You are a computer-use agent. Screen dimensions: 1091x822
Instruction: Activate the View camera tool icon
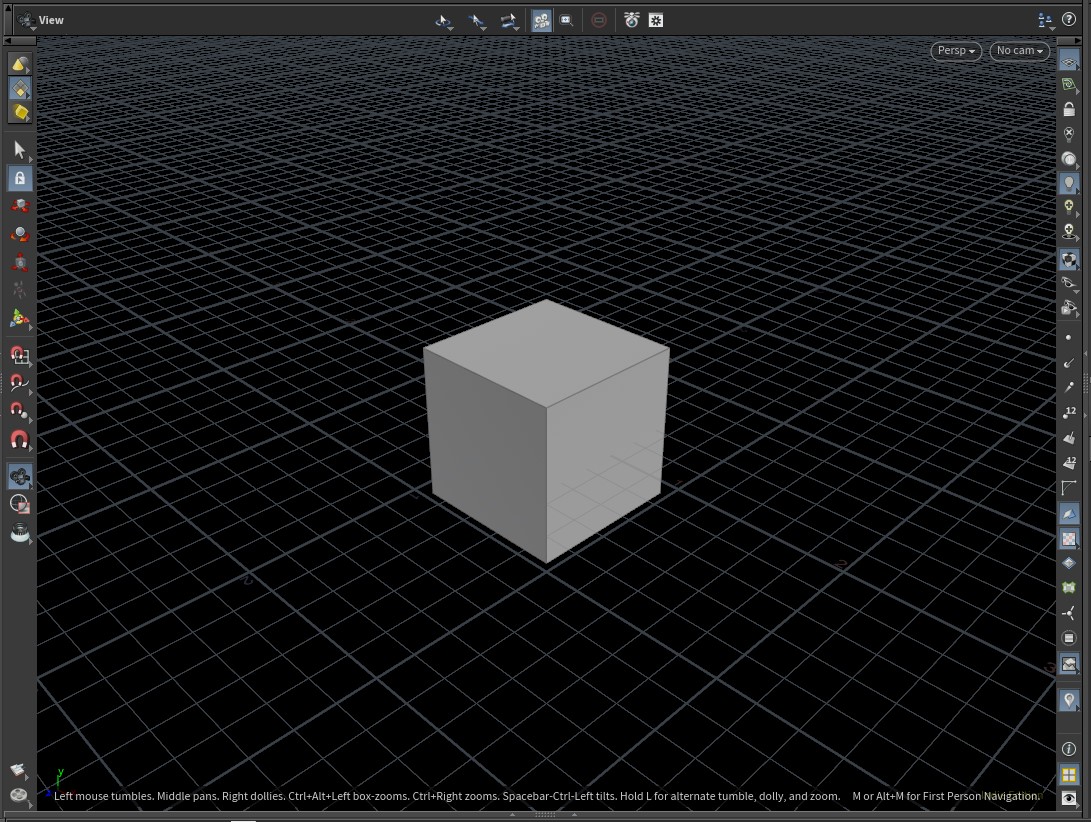[19, 477]
